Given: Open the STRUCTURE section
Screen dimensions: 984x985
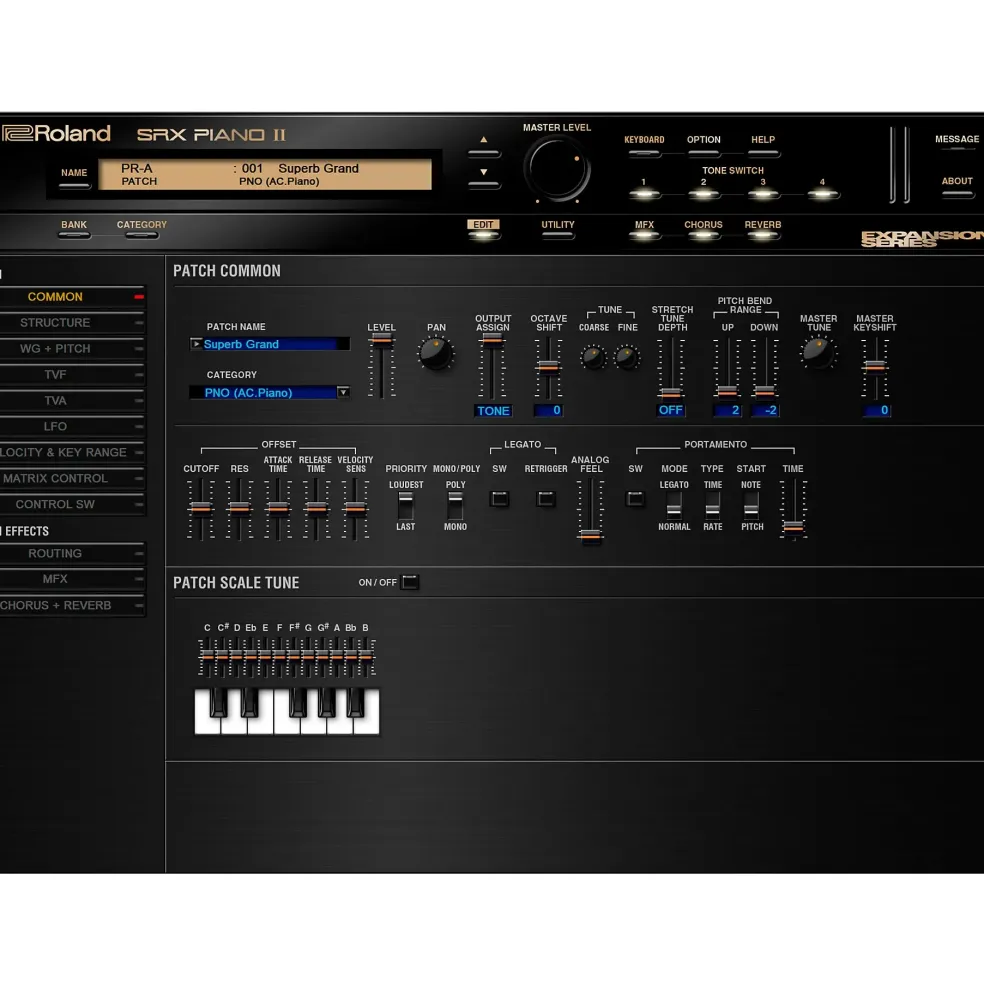Looking at the screenshot, I should tap(72, 322).
